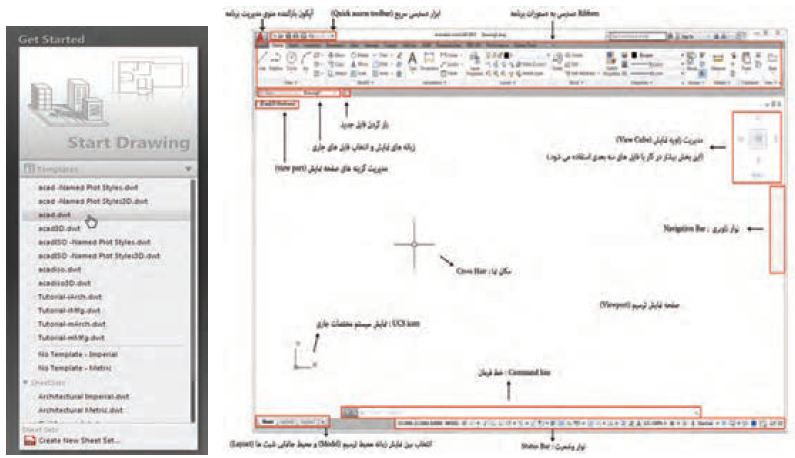Select template acad -Named Plot Styles3D.dwt
795x458 pixels.
click(93, 201)
